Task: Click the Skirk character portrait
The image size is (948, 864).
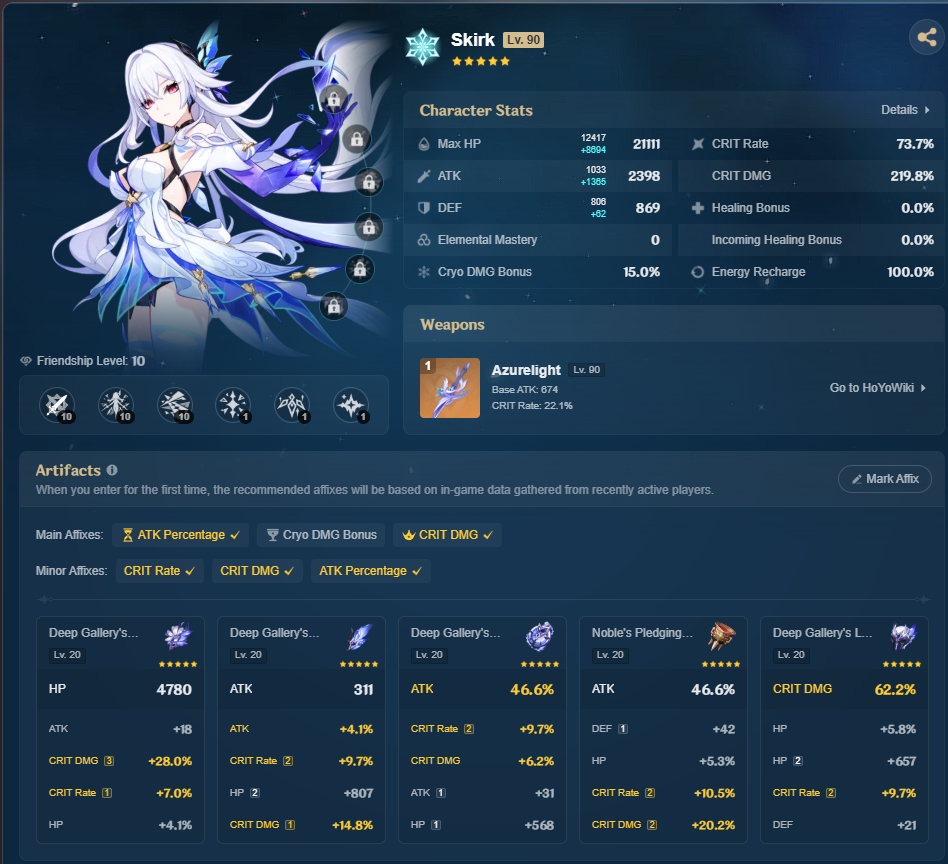Action: click(x=206, y=187)
